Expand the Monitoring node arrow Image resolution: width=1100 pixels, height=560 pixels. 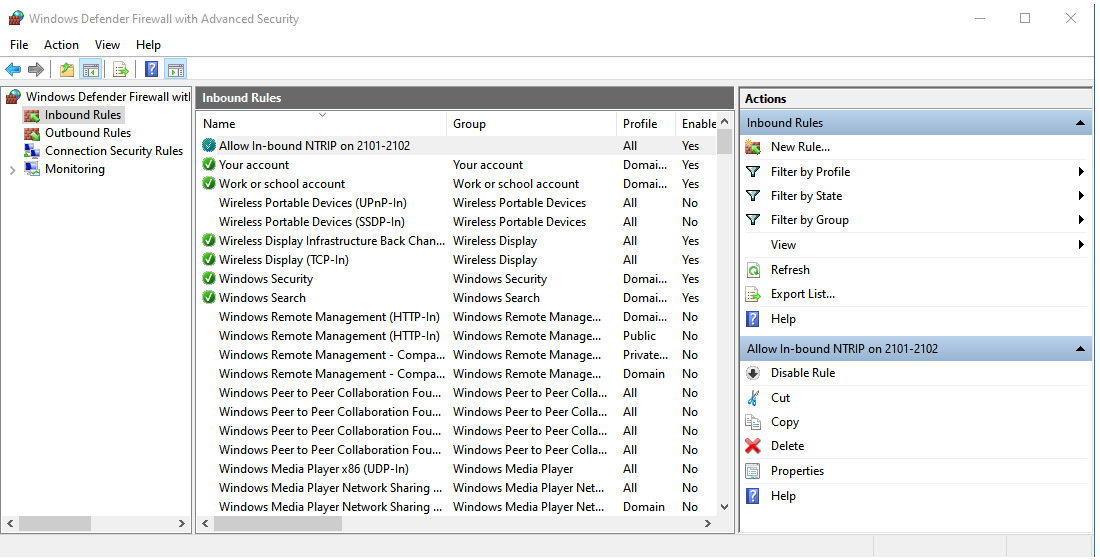click(12, 170)
